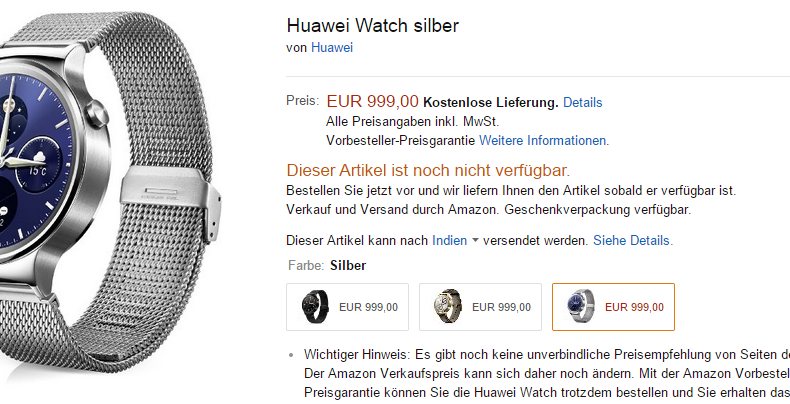Click the weather complication on the watch face
The image size is (790, 404).
tap(38, 164)
